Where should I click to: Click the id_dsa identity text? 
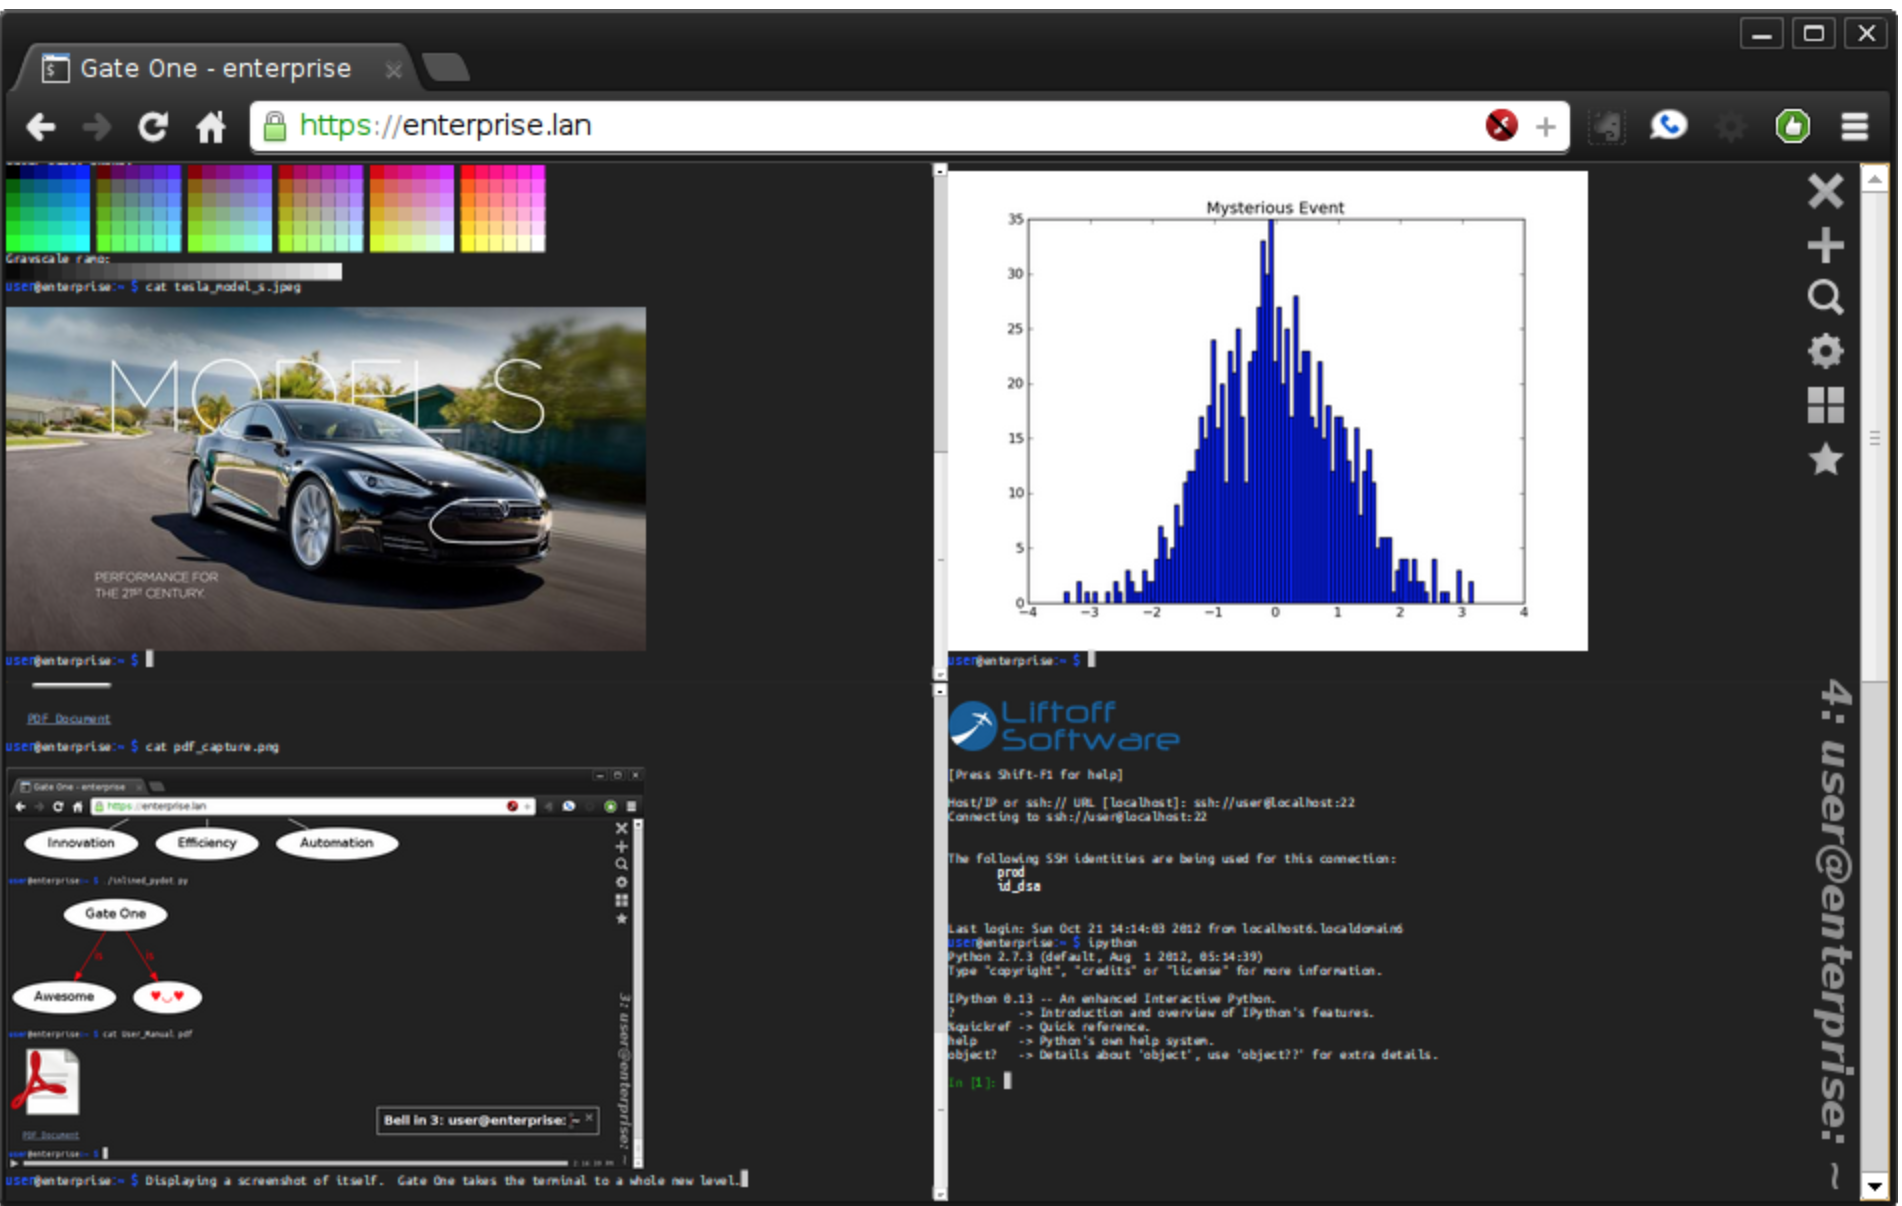[x=1018, y=886]
